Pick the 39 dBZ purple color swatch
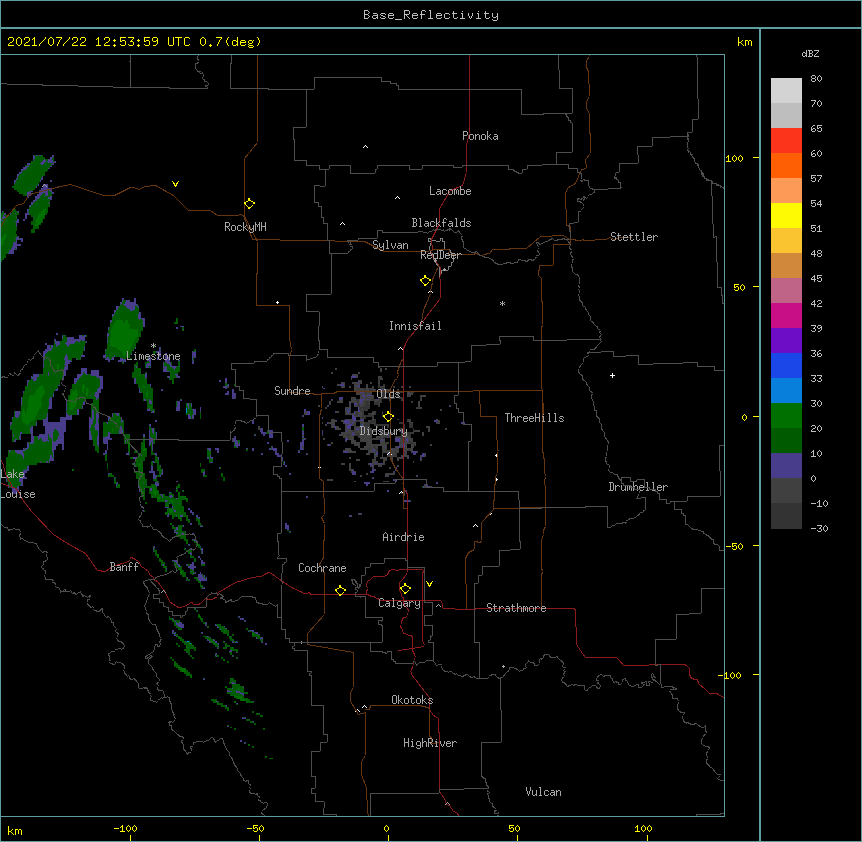862x842 pixels. point(786,341)
